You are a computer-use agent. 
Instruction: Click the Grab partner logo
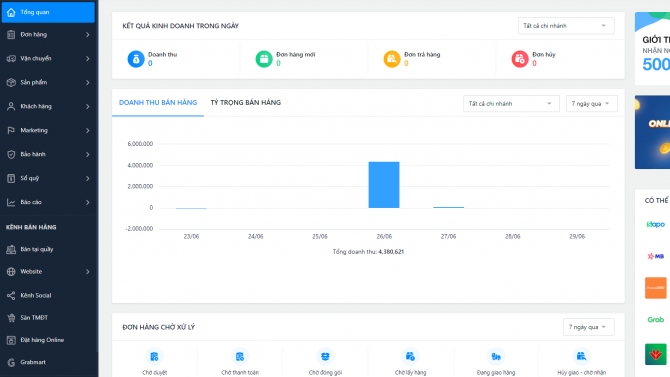(655, 319)
